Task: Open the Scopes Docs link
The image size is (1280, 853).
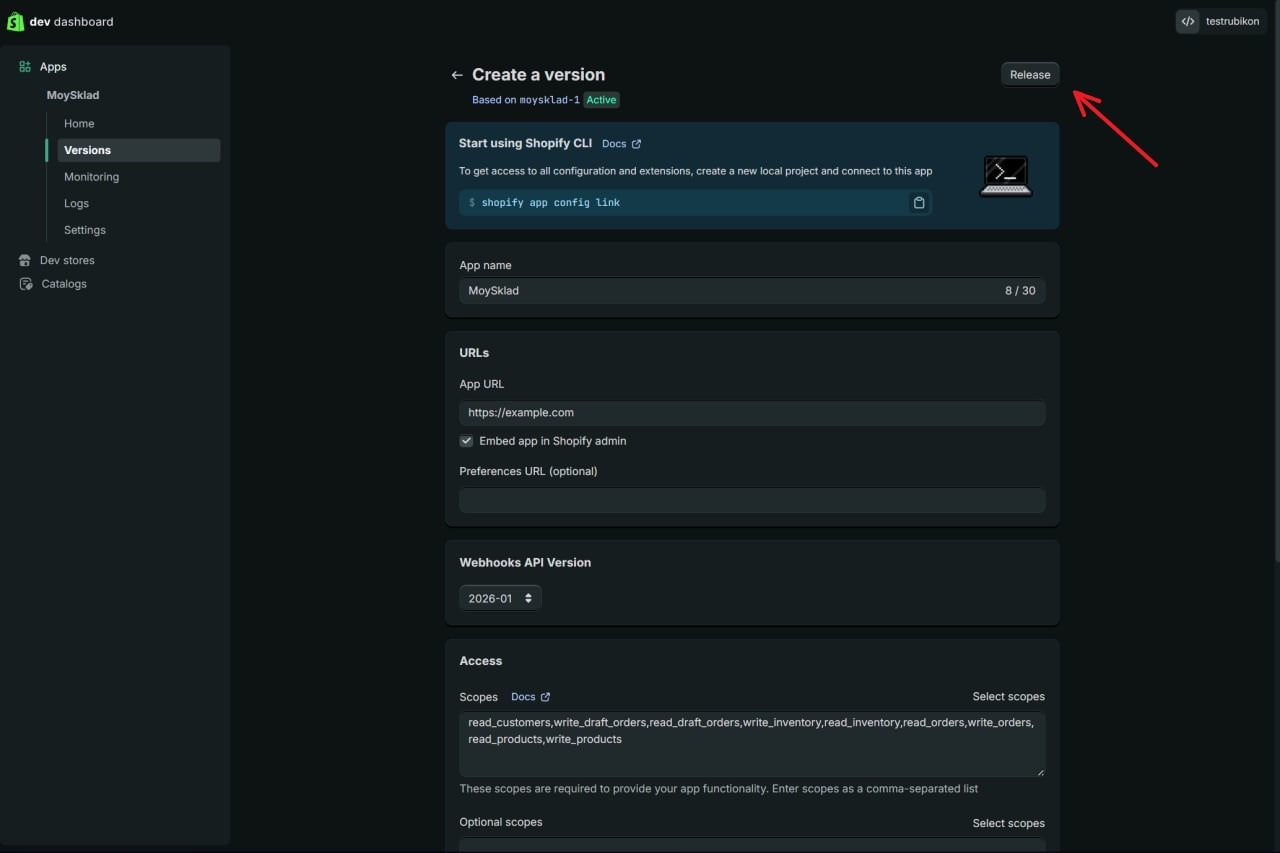Action: pyautogui.click(x=530, y=697)
